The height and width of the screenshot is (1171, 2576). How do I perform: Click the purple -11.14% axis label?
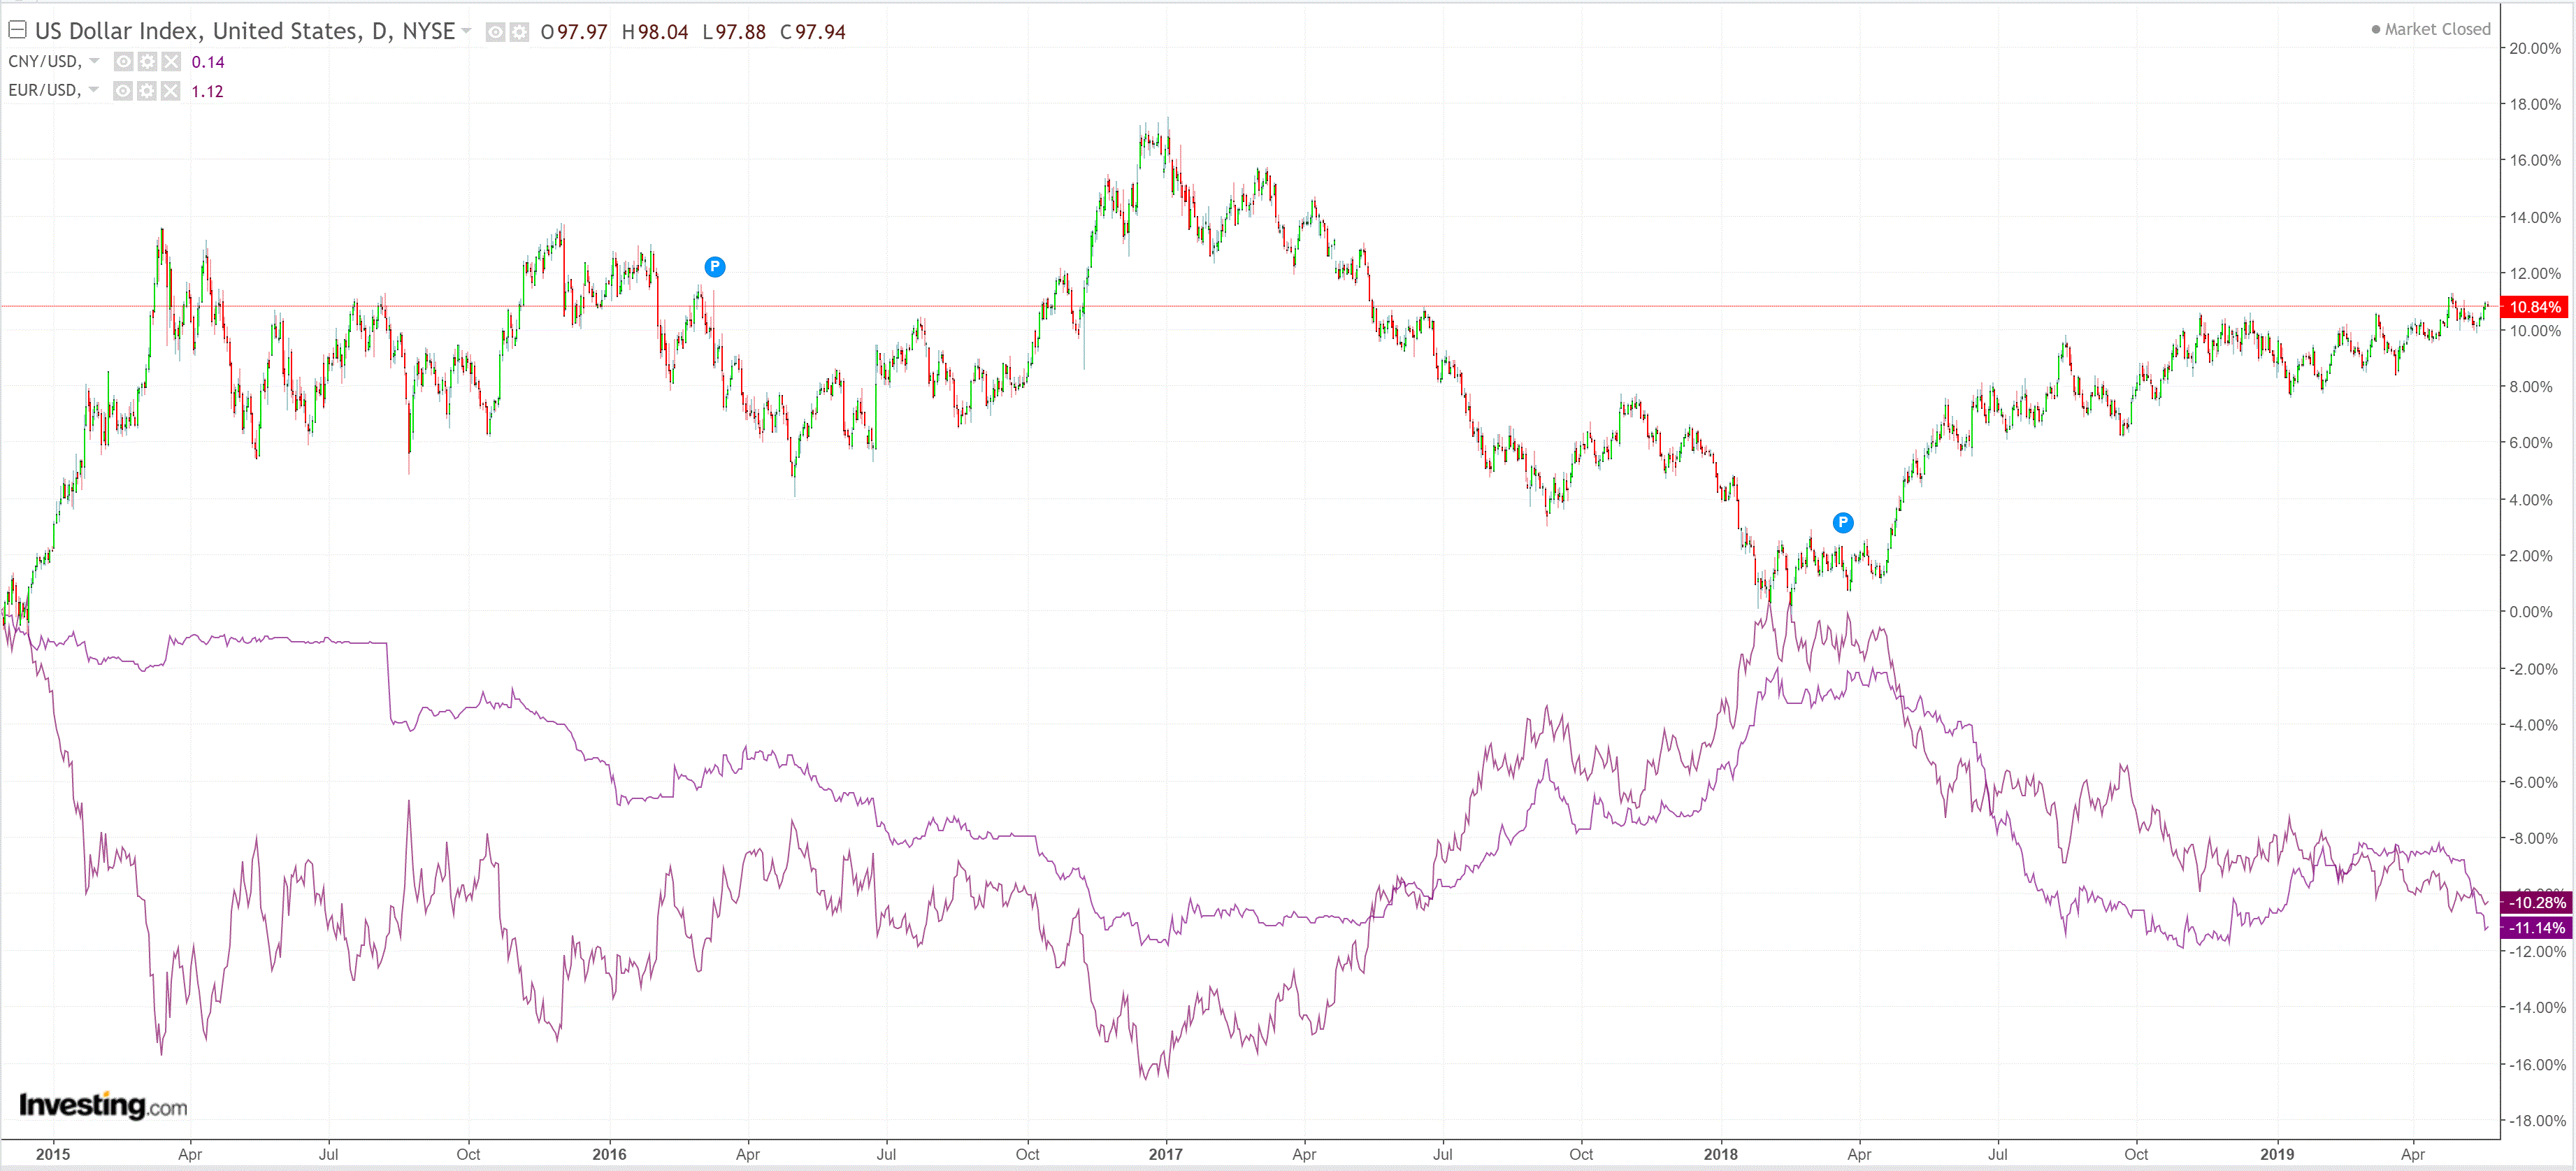(x=2537, y=928)
